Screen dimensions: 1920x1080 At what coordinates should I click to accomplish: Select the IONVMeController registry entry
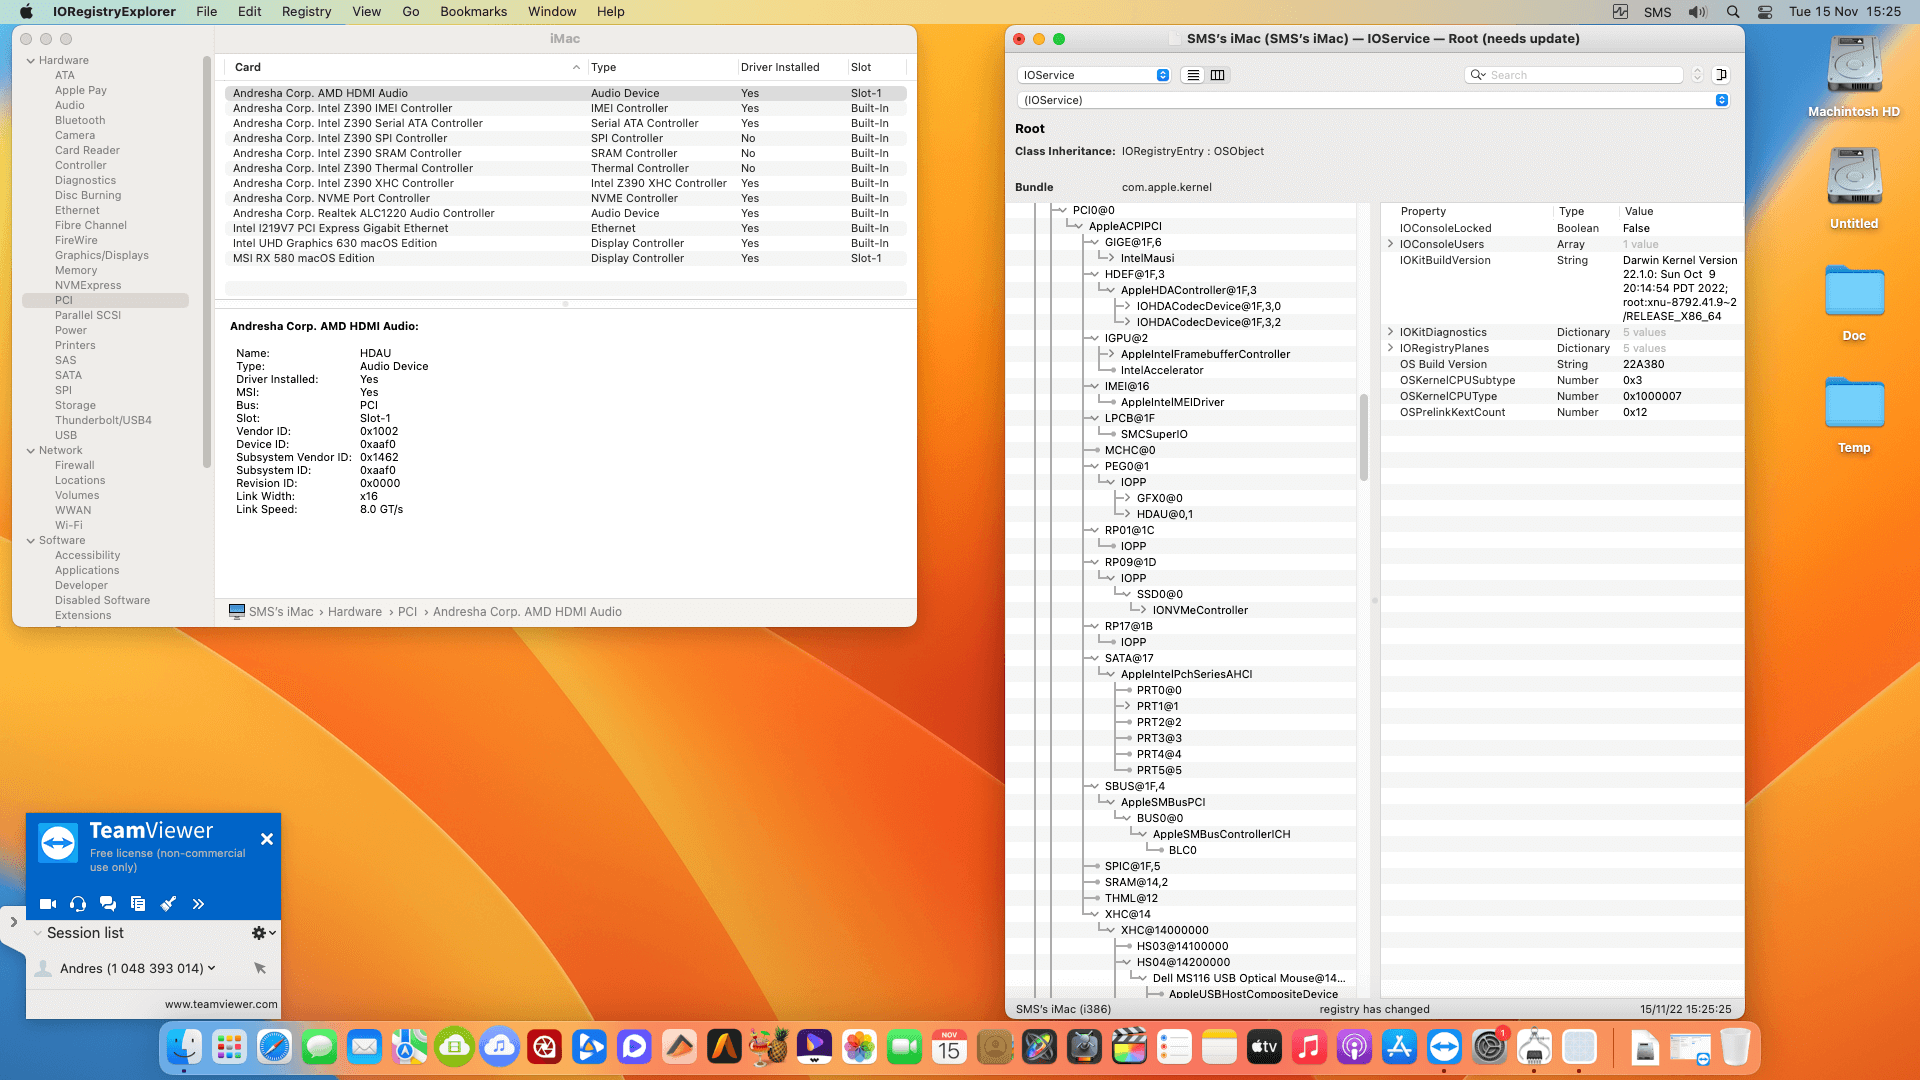tap(1200, 610)
